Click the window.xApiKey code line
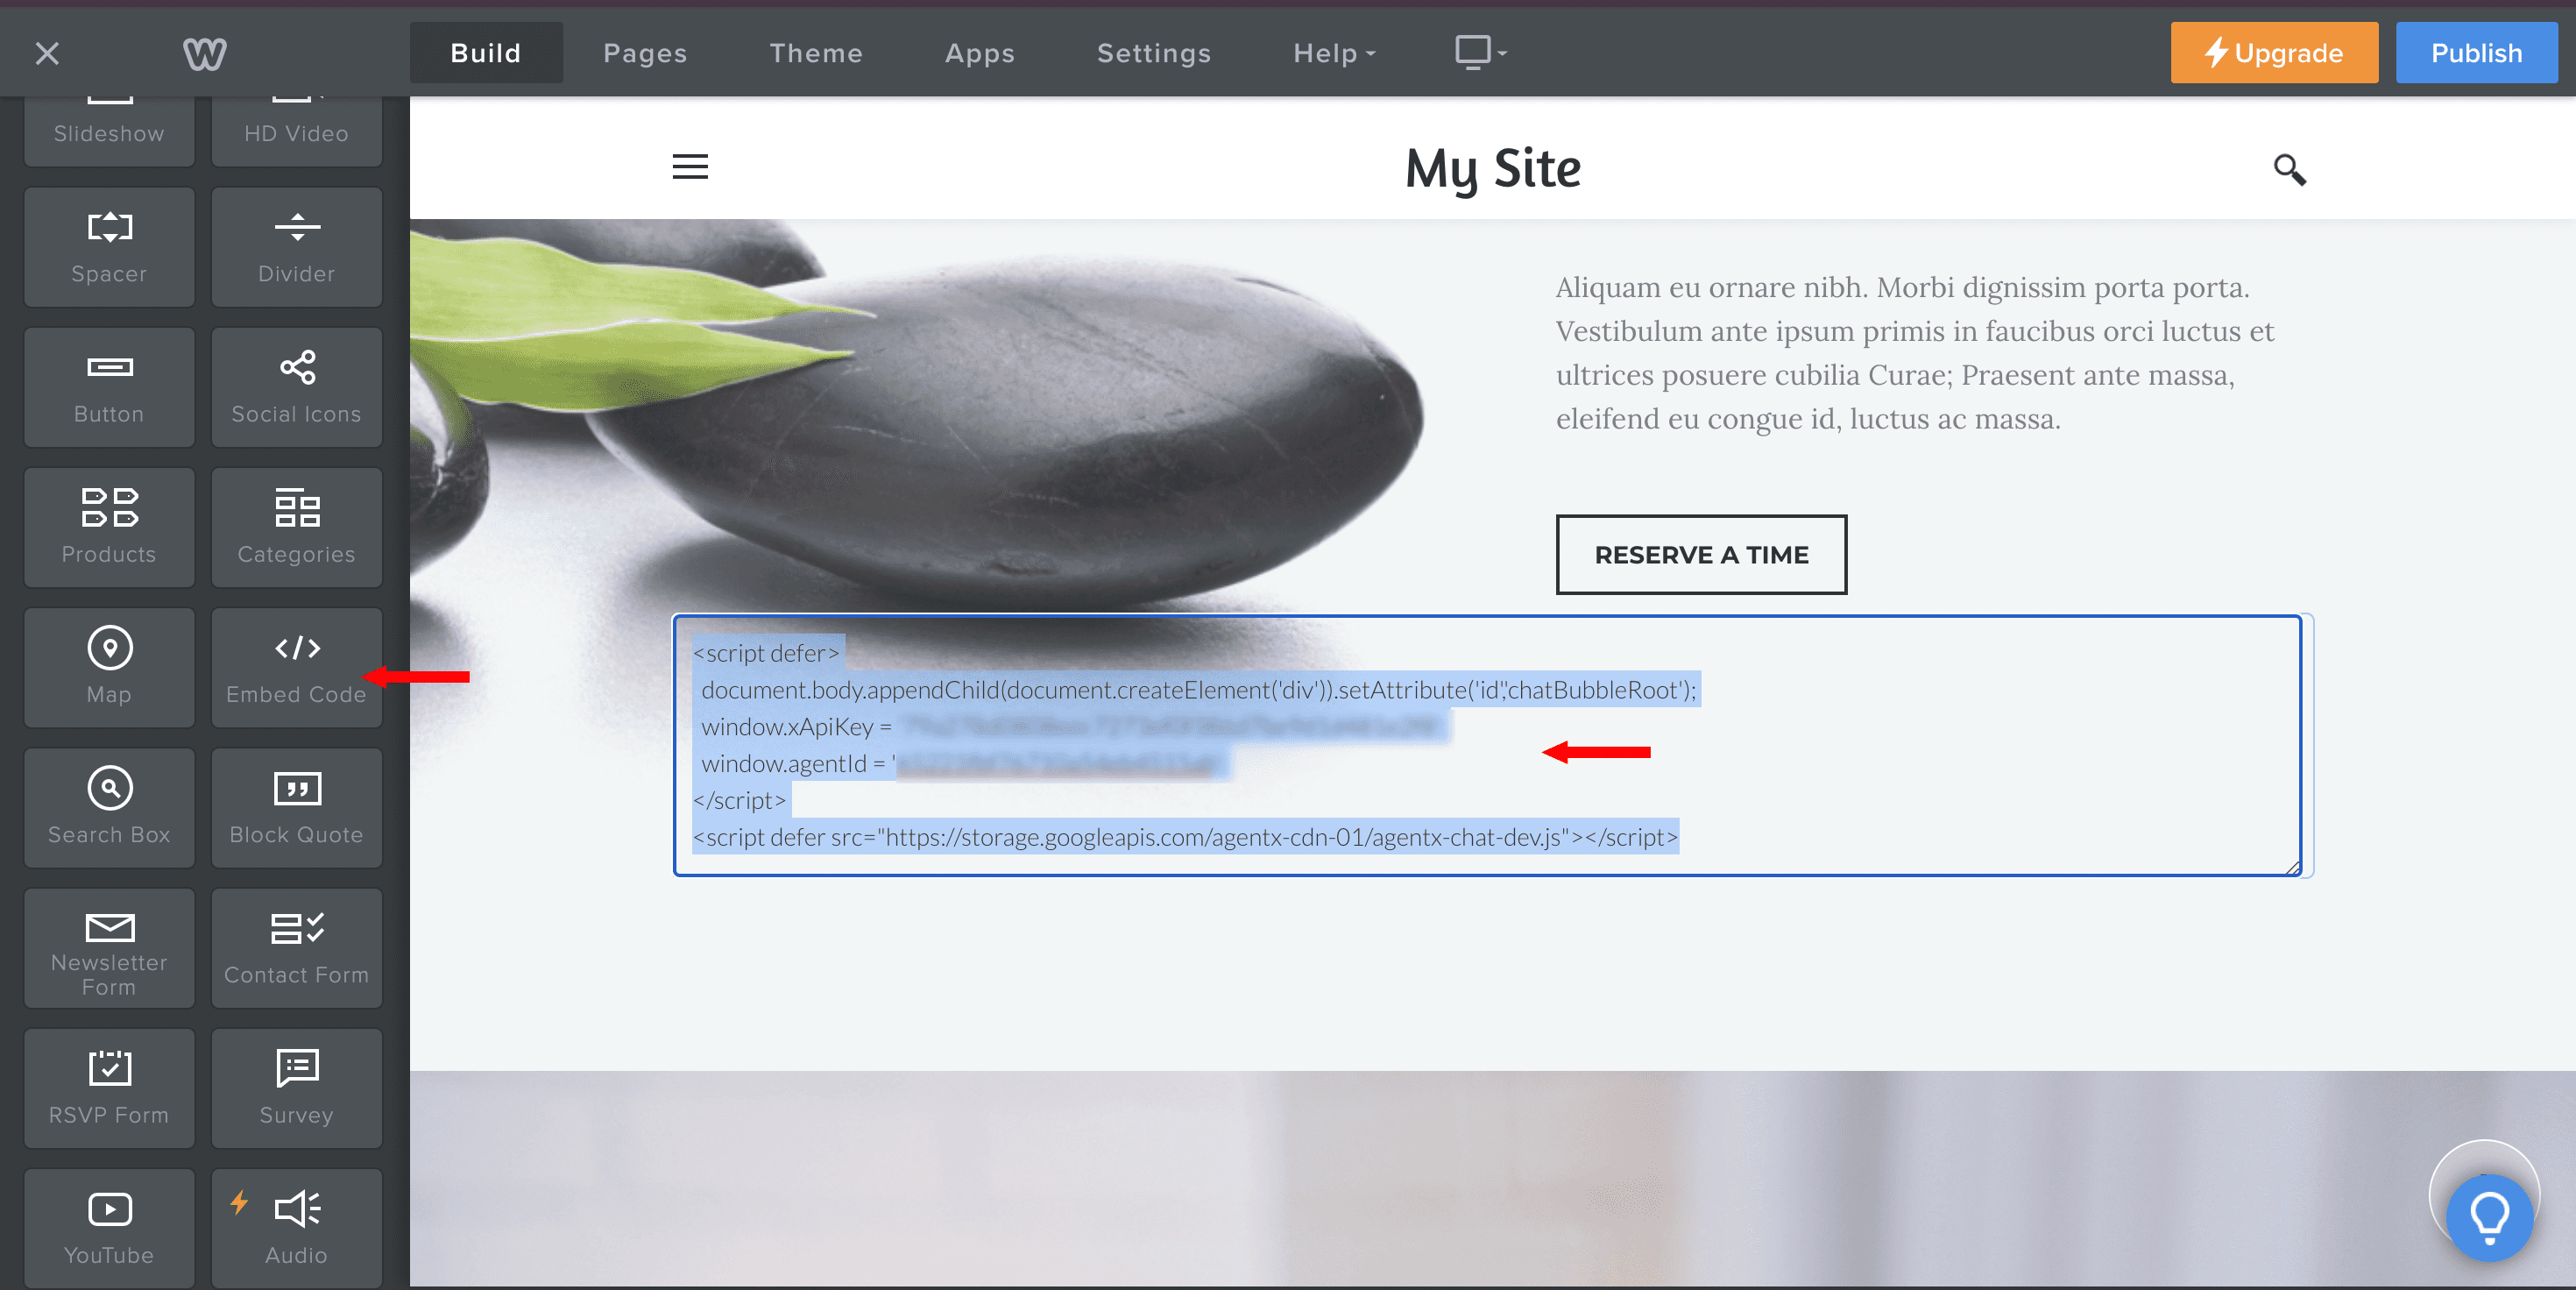 point(1070,727)
